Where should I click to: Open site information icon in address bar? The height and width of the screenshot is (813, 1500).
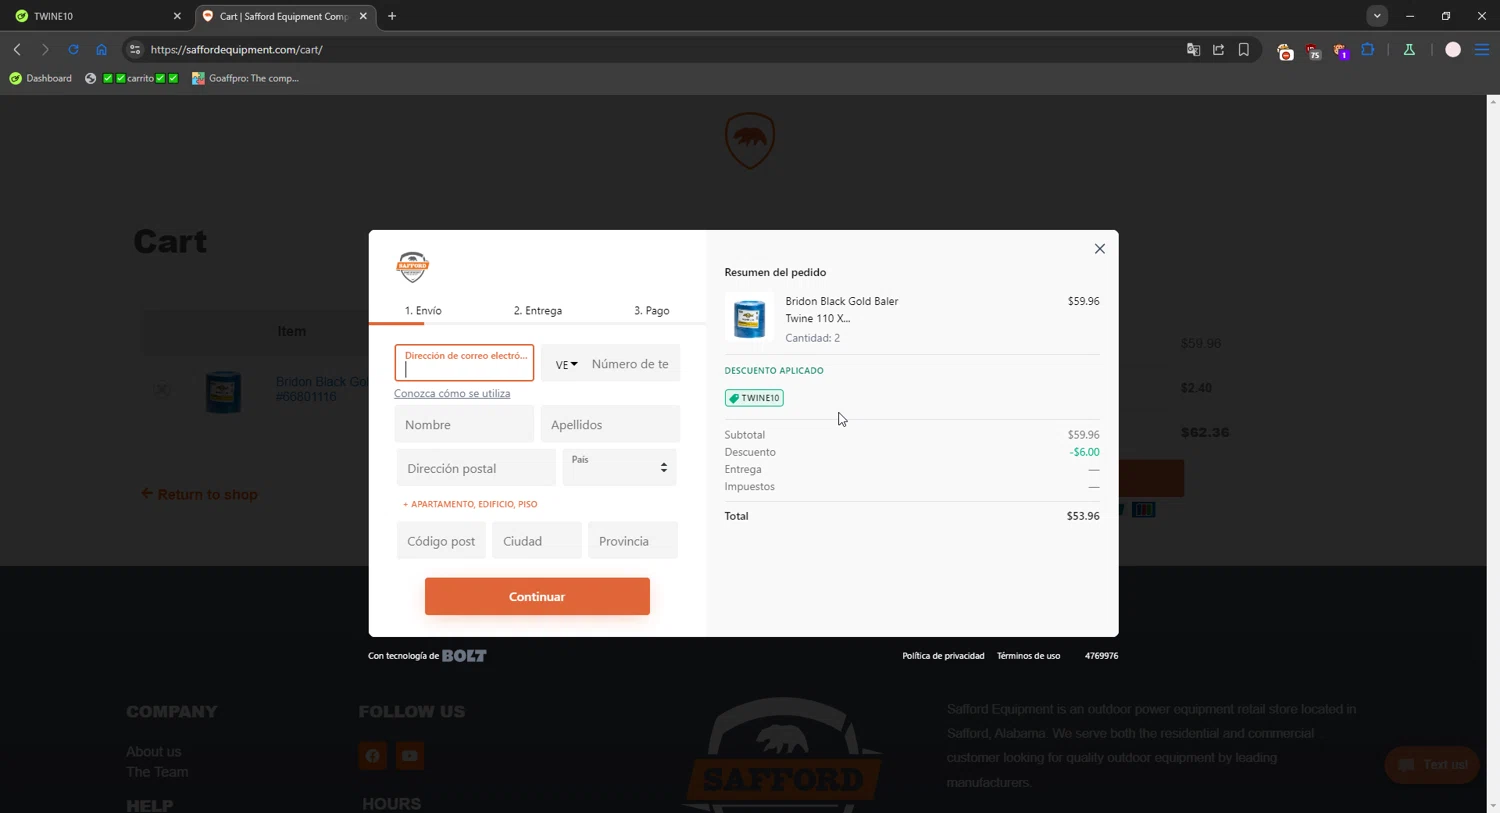pyautogui.click(x=135, y=49)
